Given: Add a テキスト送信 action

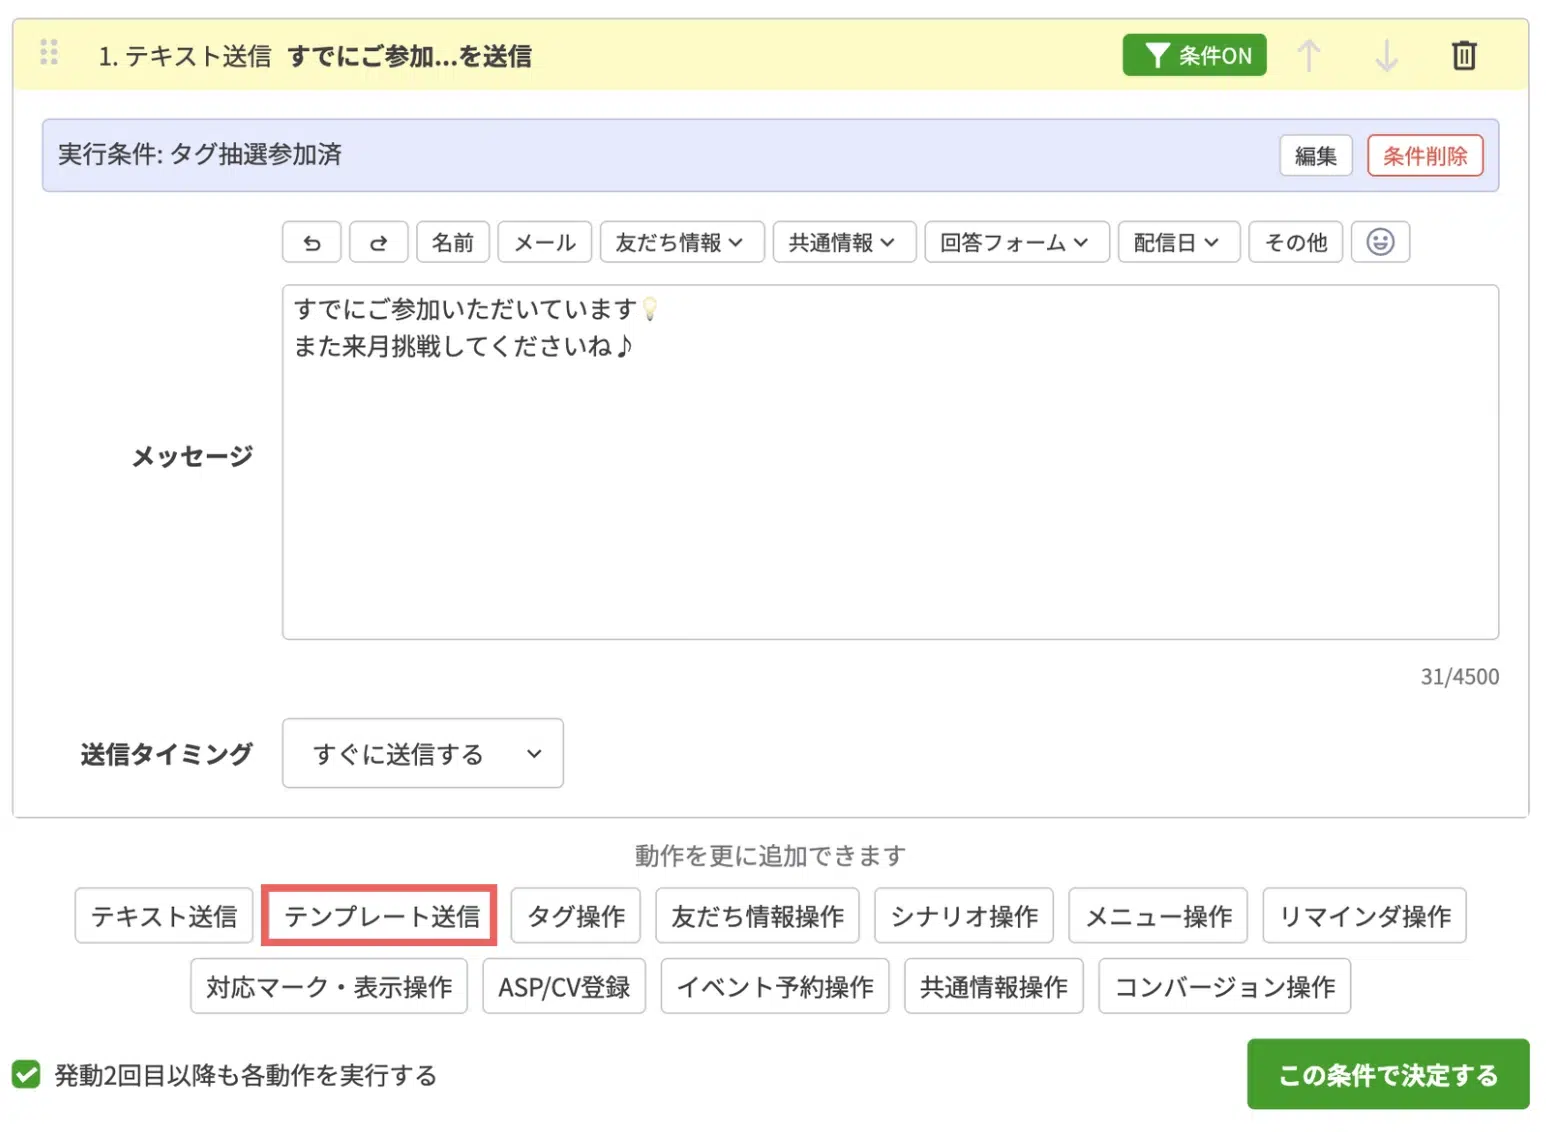Looking at the screenshot, I should coord(164,916).
